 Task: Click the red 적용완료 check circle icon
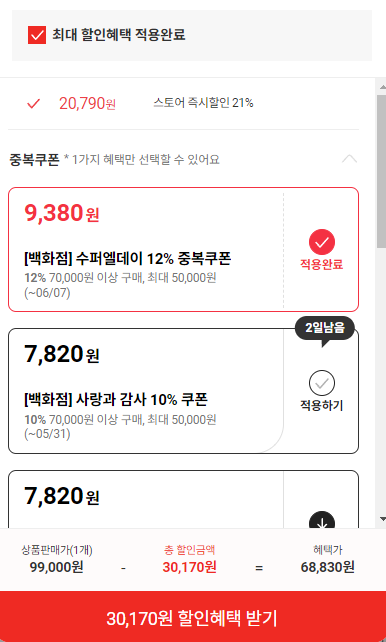pos(322,242)
